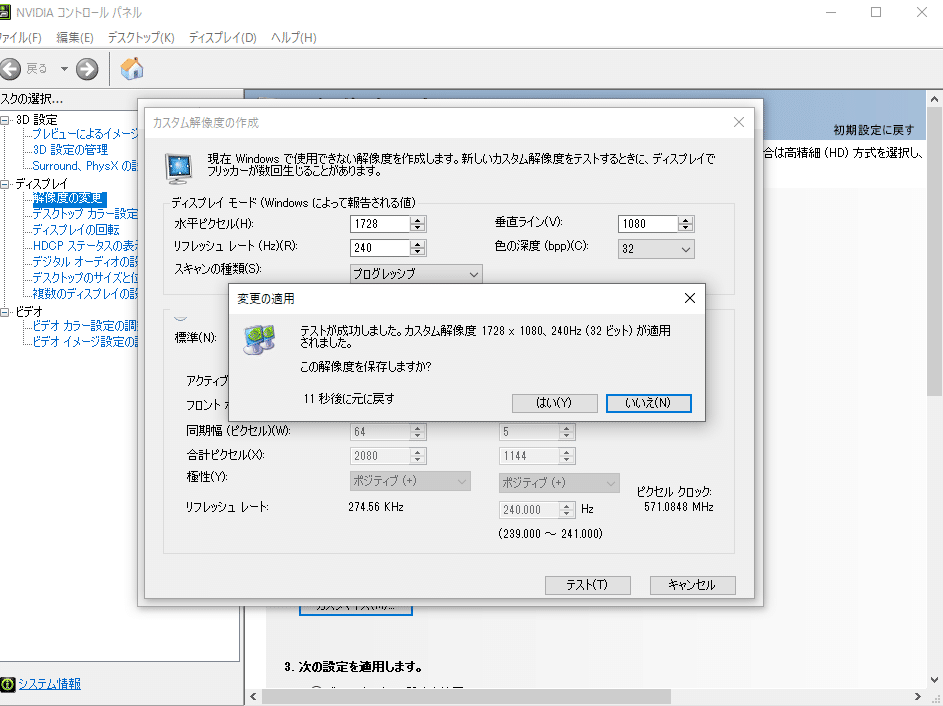
Task: Click the 水平ピクセル input field showing 1728
Action: pyautogui.click(x=380, y=224)
